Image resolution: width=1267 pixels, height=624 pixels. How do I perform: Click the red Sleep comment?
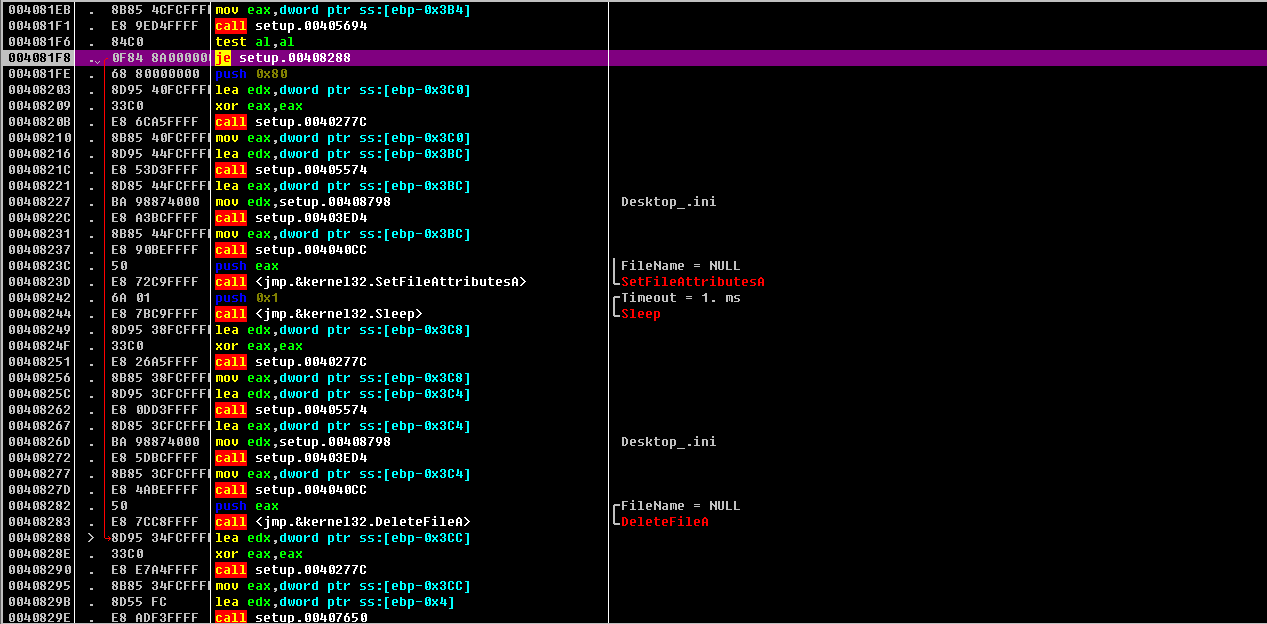pyautogui.click(x=640, y=314)
